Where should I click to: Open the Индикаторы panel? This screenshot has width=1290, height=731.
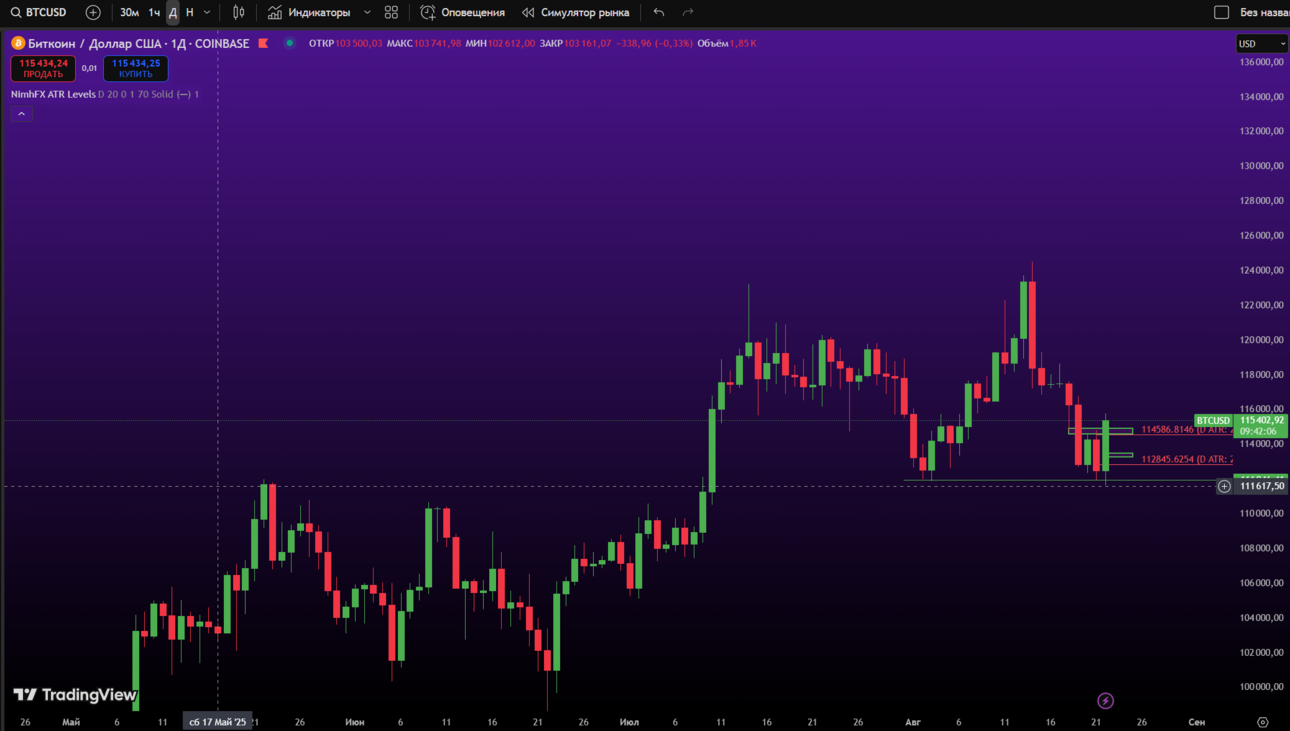[x=309, y=12]
